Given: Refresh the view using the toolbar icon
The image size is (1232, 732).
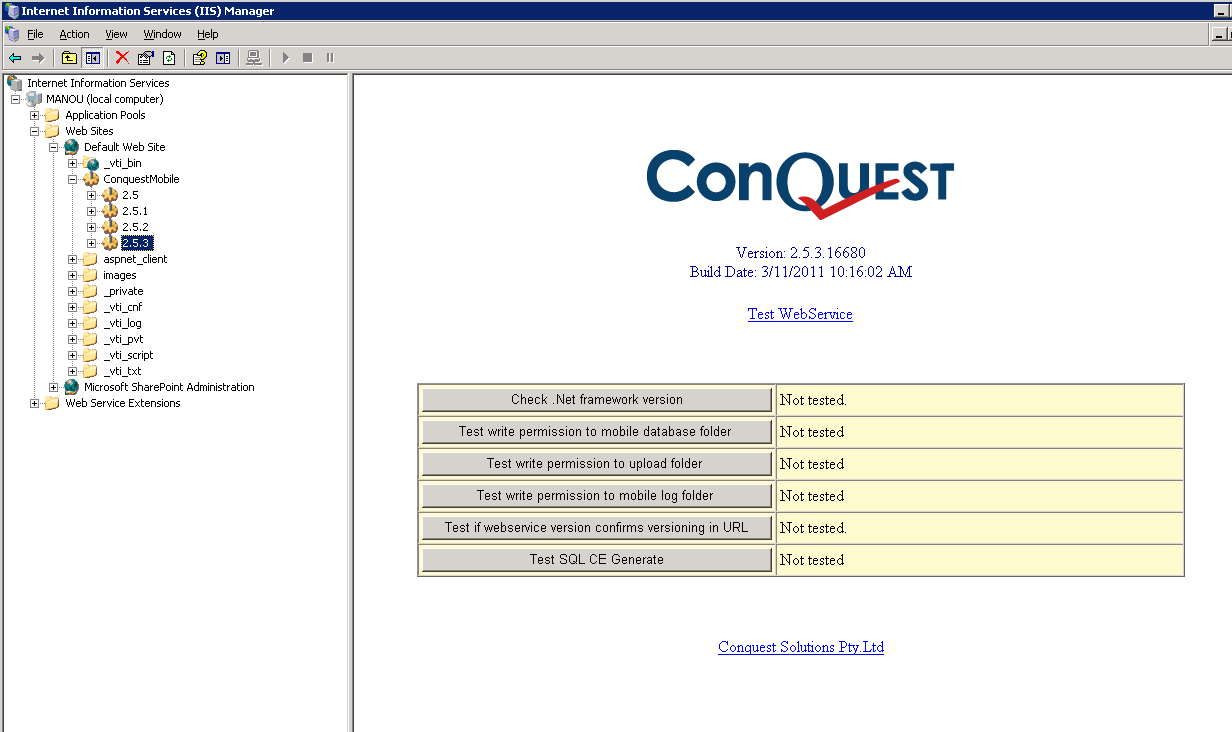Looking at the screenshot, I should [169, 58].
